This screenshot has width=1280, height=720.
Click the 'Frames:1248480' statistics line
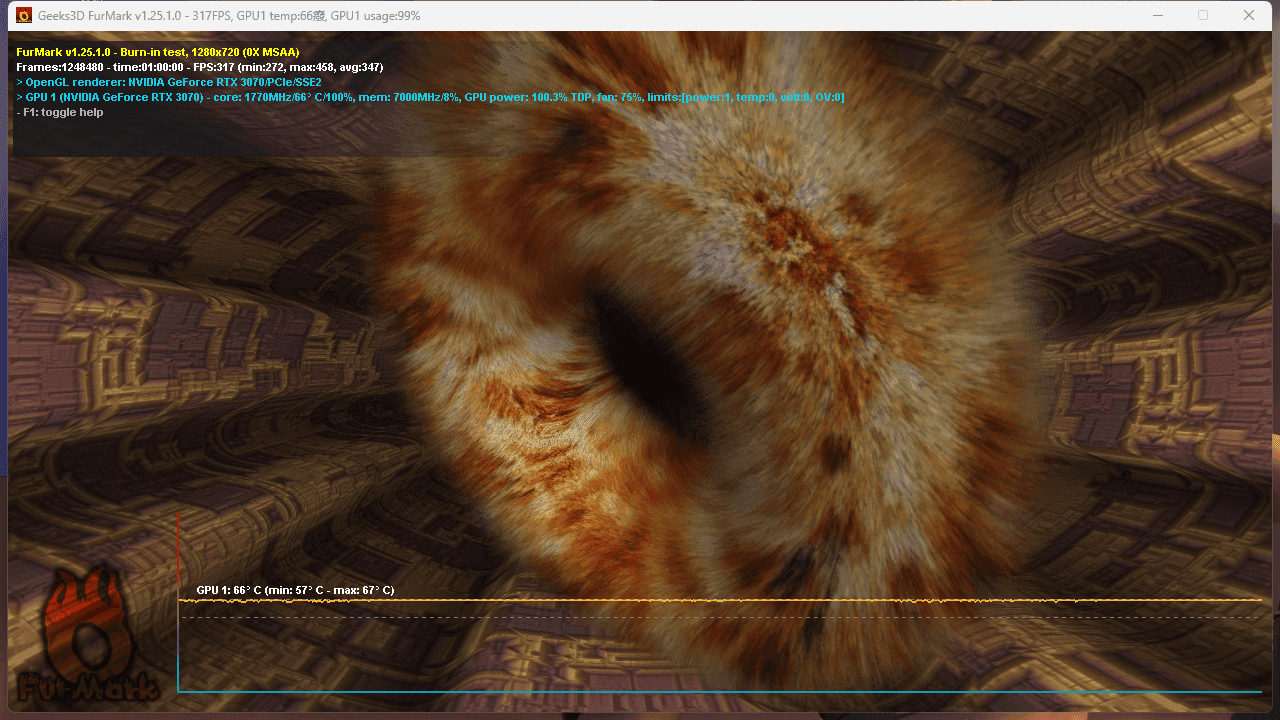click(x=200, y=67)
